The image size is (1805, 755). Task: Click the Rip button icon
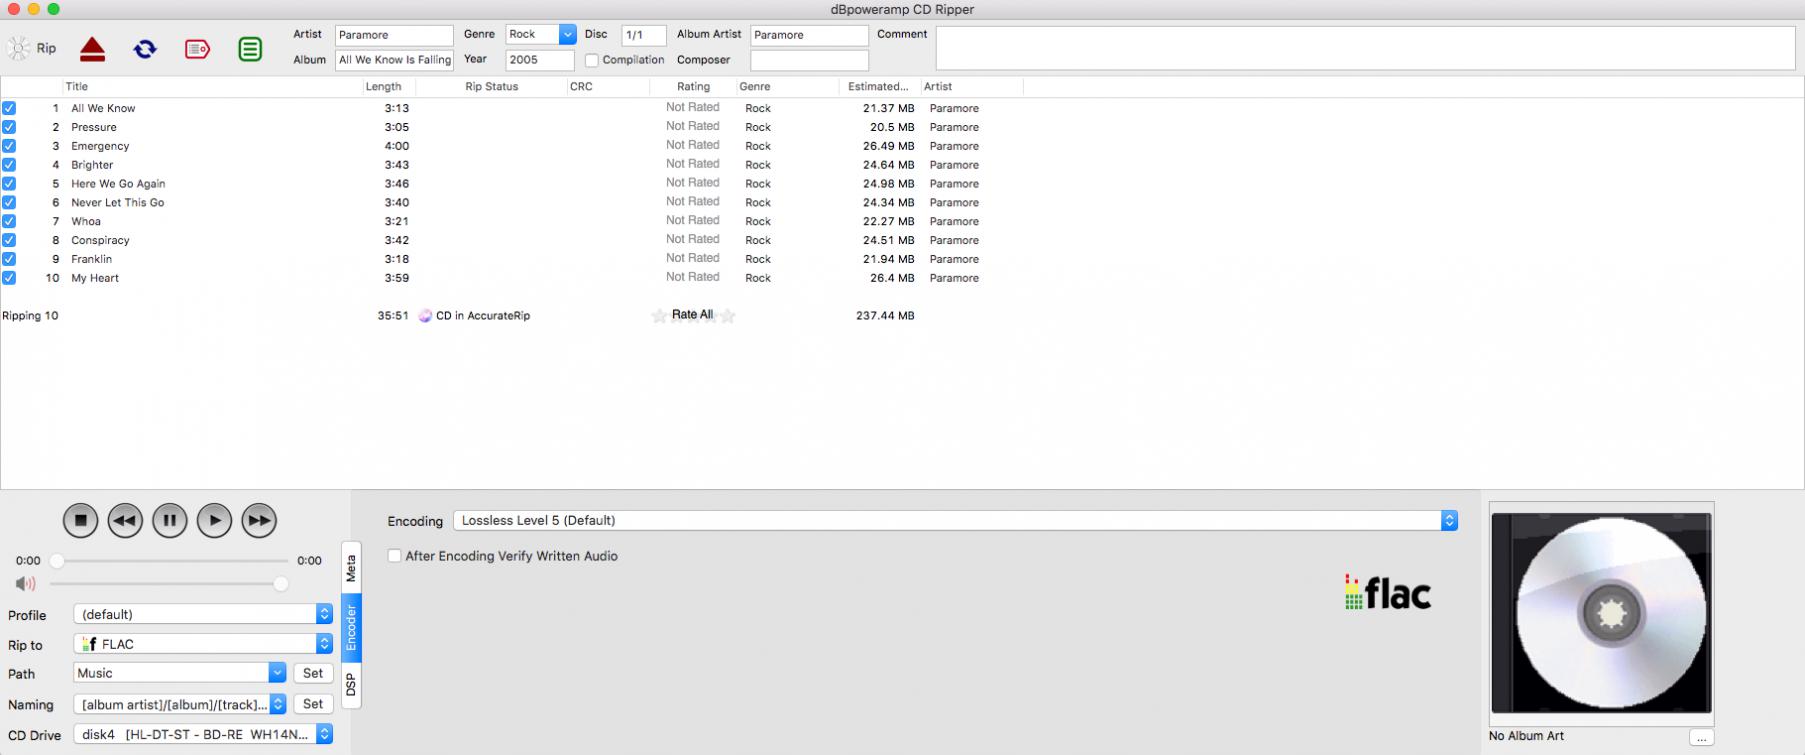click(20, 48)
